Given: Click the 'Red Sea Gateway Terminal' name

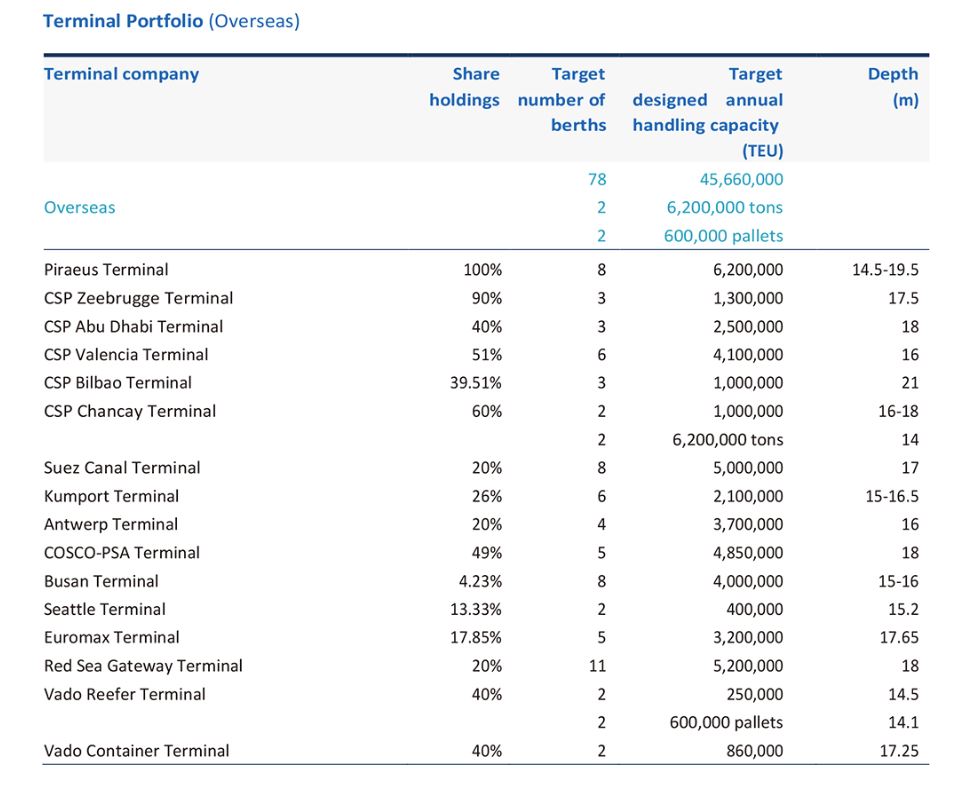Looking at the screenshot, I should [143, 666].
